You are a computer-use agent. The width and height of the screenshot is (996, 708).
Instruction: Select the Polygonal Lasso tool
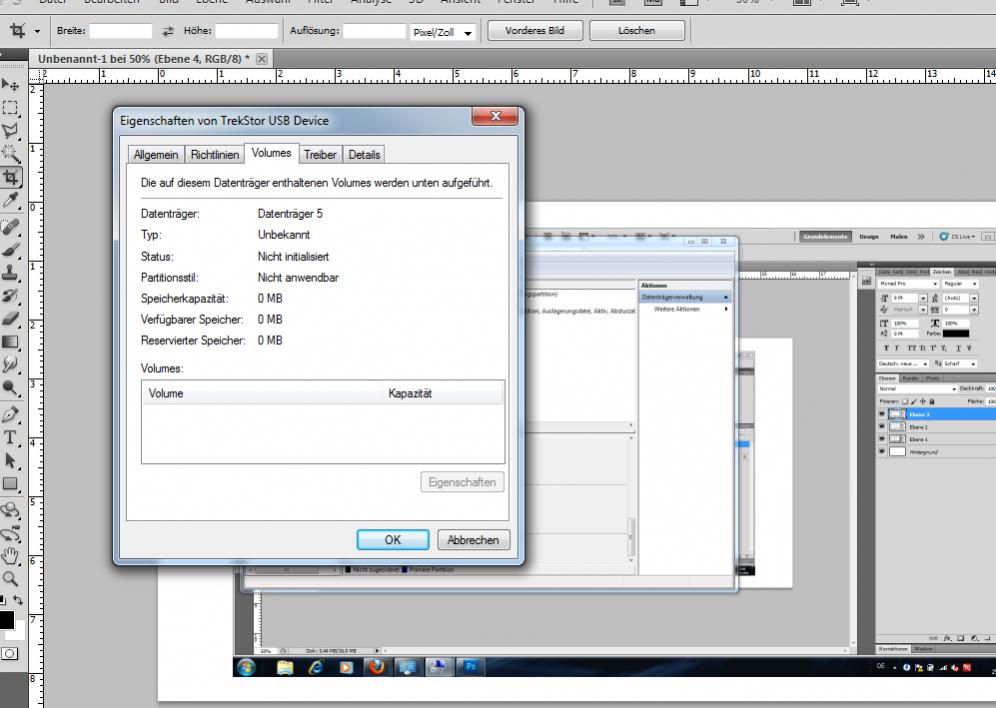pos(10,131)
